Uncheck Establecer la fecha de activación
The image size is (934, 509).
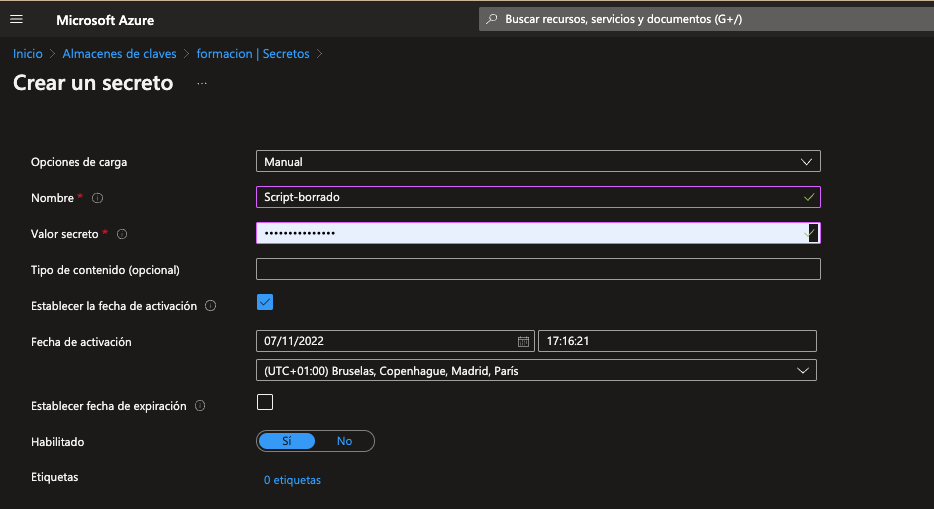tap(265, 303)
